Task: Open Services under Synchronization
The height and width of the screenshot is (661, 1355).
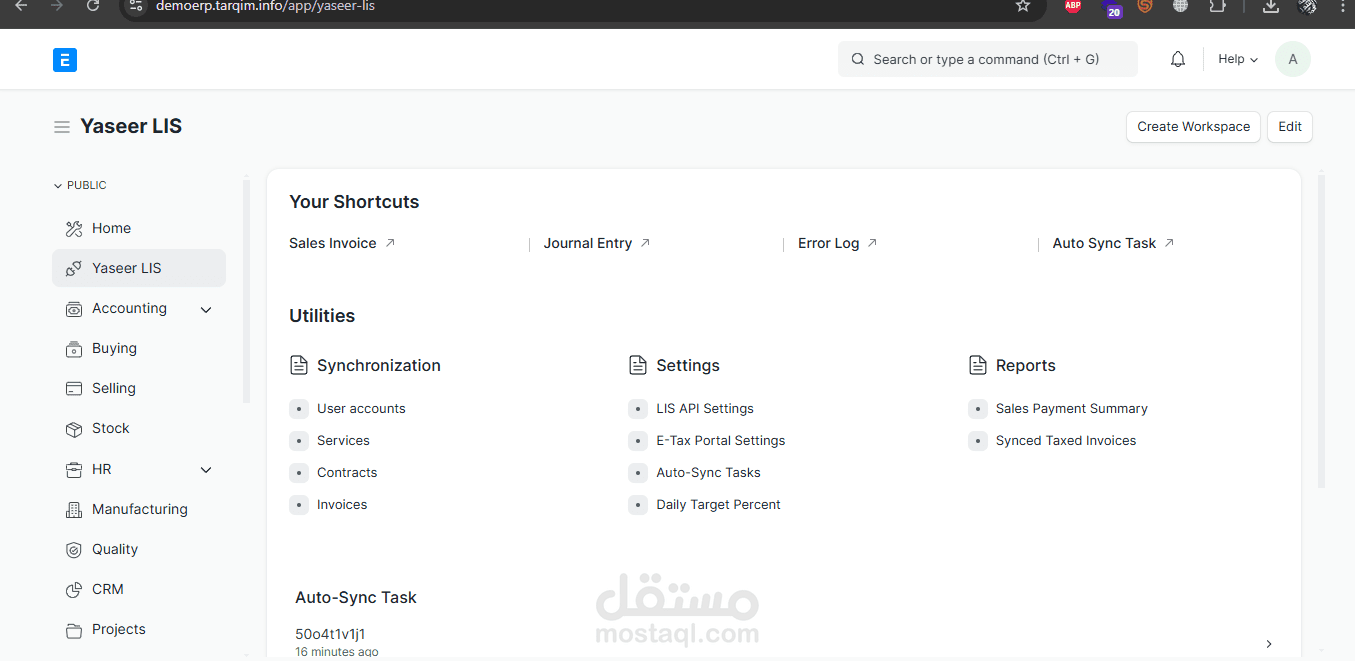Action: pyautogui.click(x=343, y=441)
